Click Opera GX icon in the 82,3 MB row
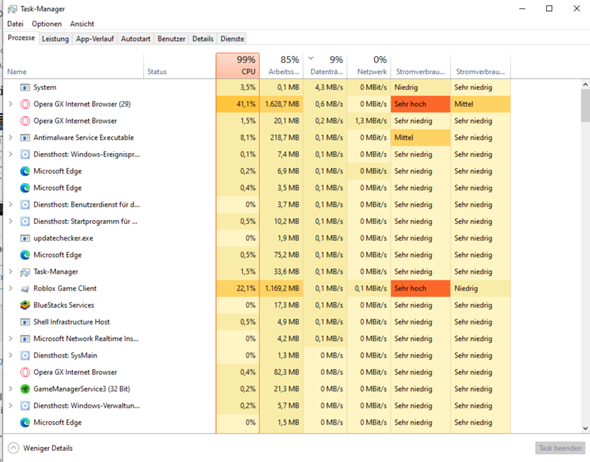 click(x=25, y=372)
